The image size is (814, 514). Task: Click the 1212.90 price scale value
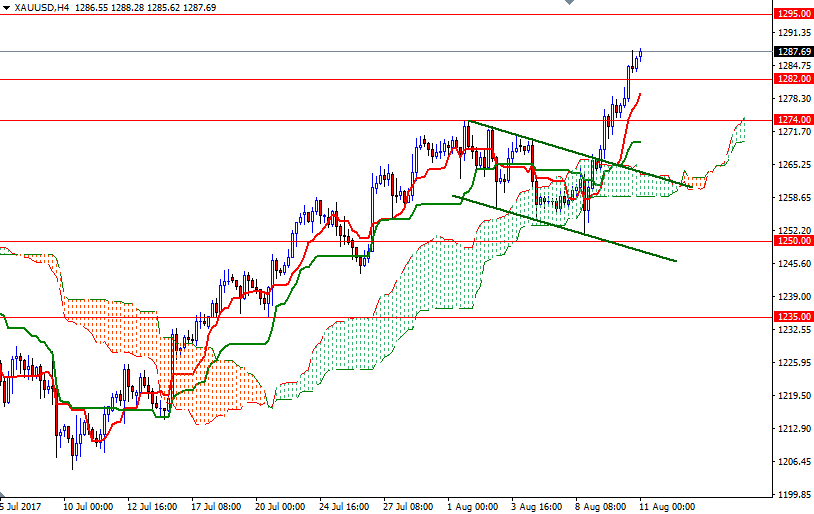pyautogui.click(x=794, y=428)
